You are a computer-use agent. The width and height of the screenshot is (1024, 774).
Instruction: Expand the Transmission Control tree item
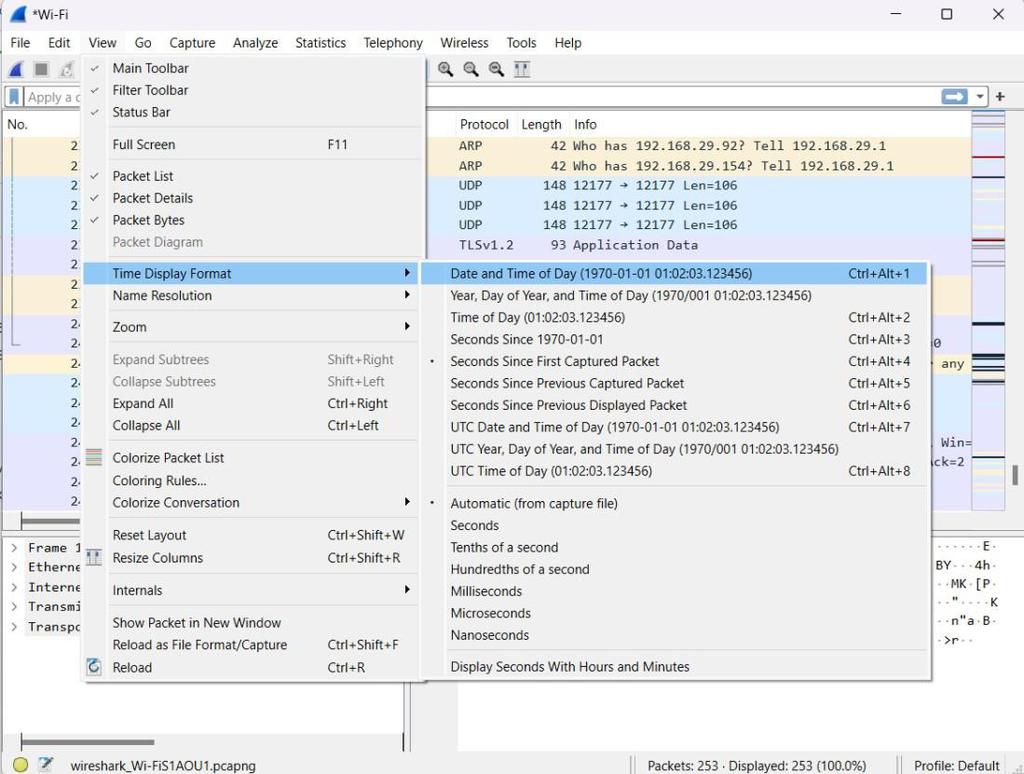(14, 607)
